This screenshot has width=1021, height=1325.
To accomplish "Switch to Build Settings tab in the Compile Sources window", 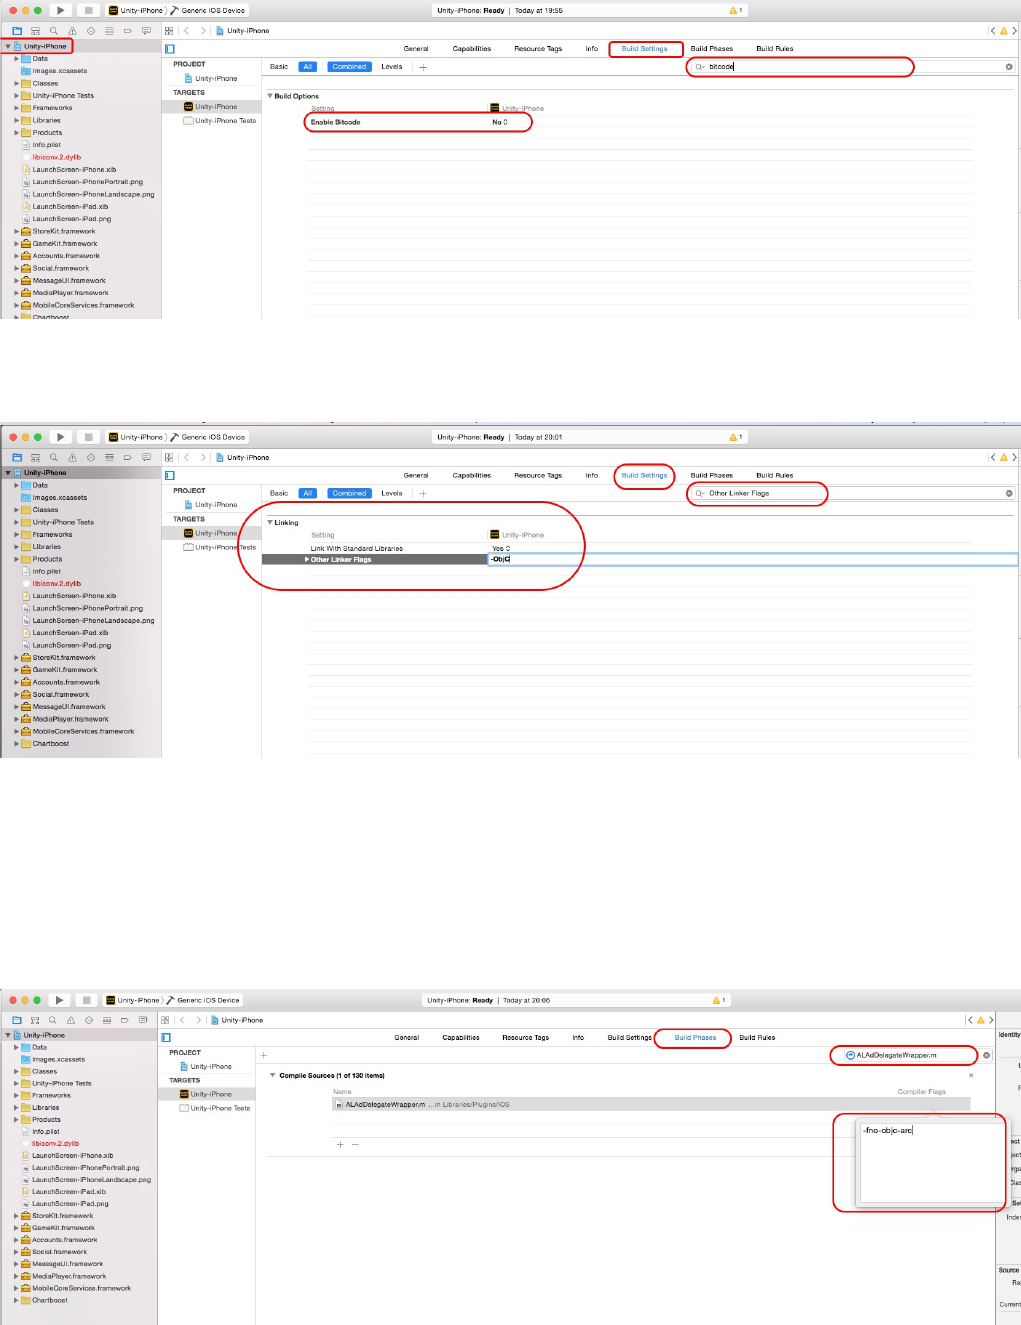I will (x=630, y=1038).
